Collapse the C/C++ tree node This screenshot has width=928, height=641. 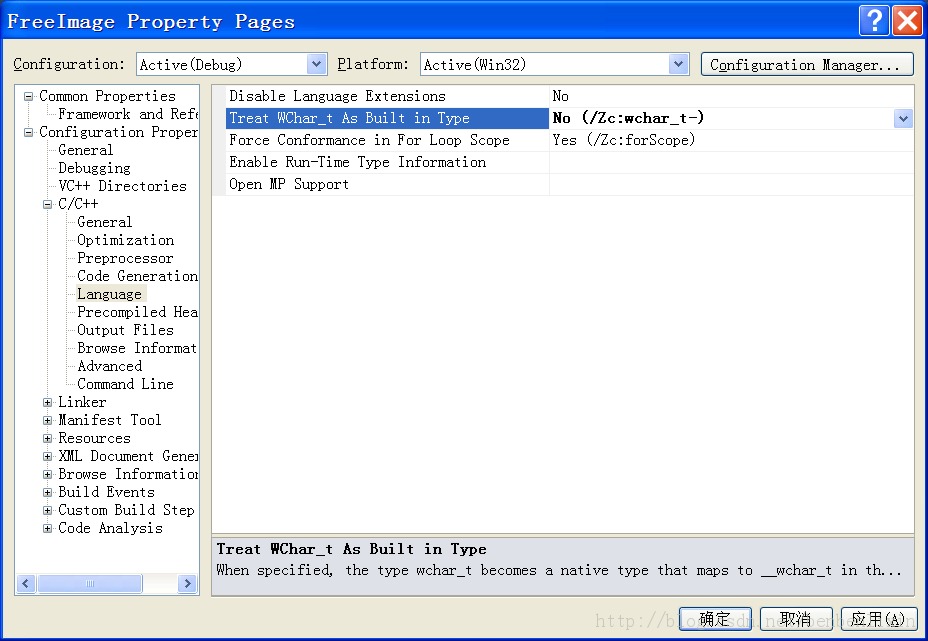click(47, 204)
